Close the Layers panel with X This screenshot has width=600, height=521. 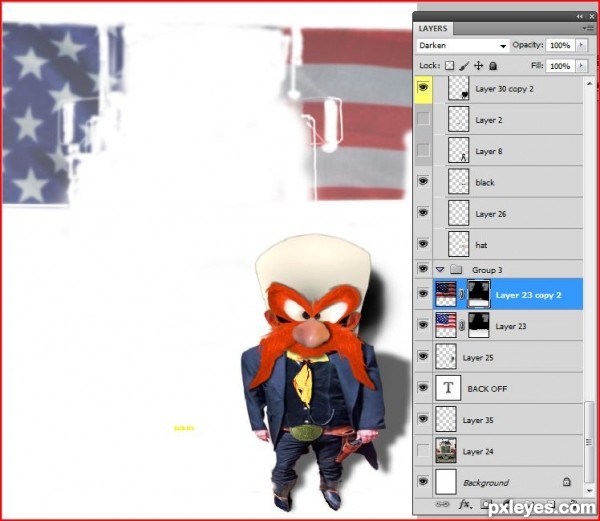point(592,16)
